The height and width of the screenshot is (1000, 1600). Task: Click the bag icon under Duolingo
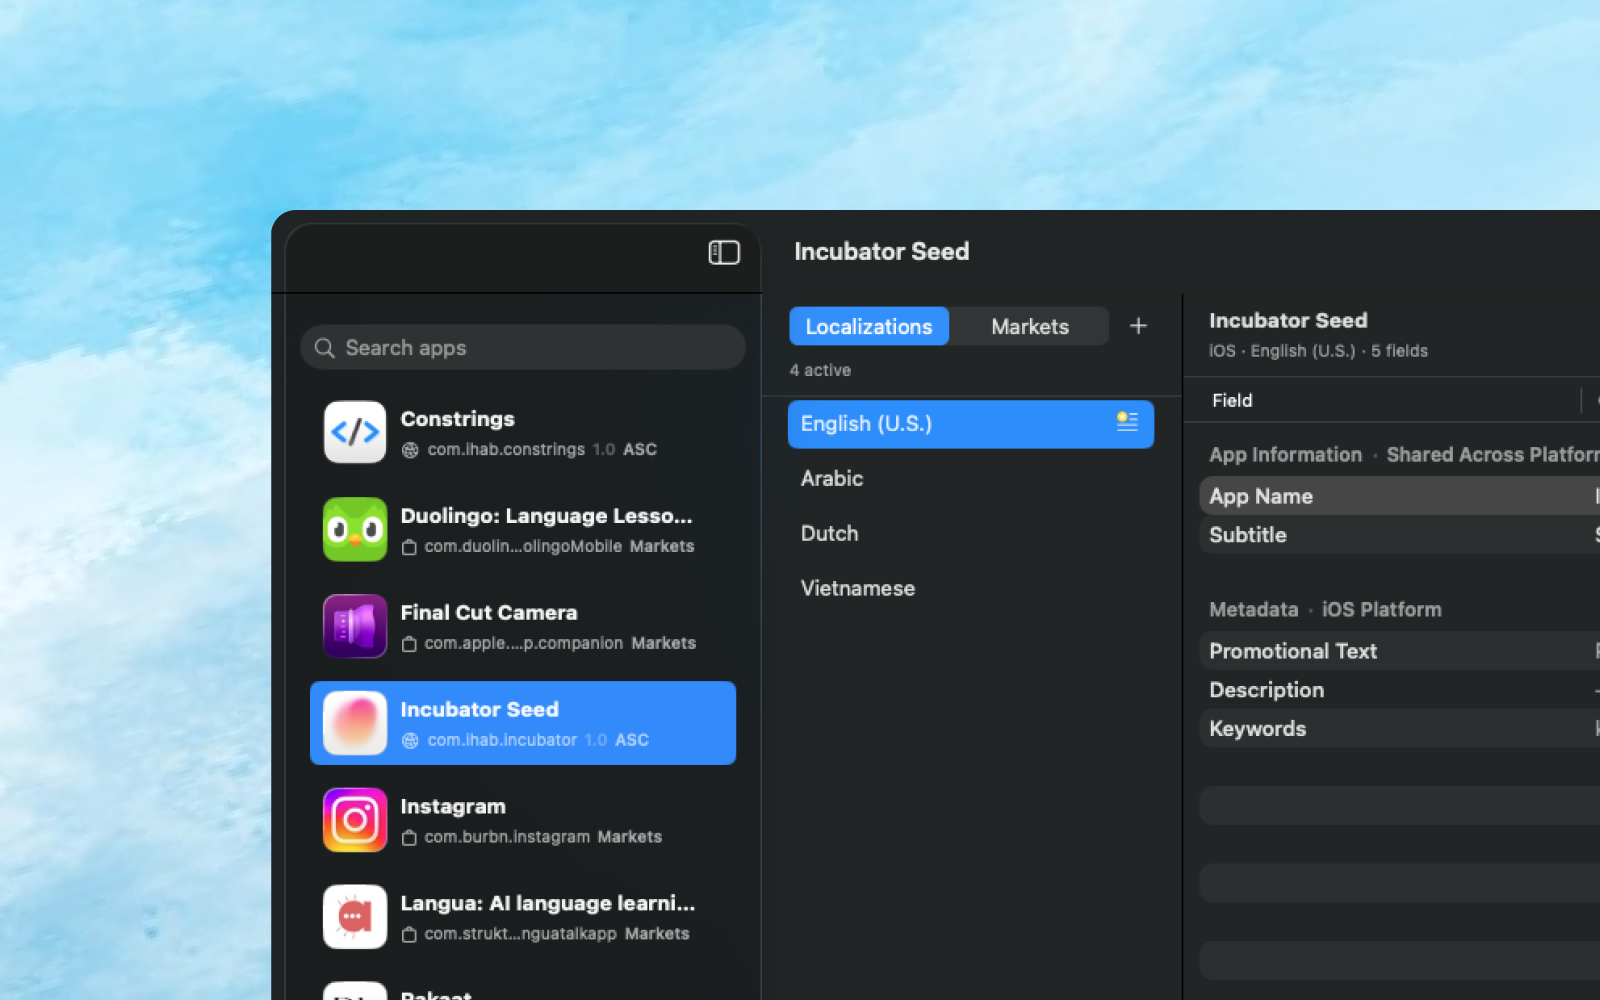[x=409, y=547]
